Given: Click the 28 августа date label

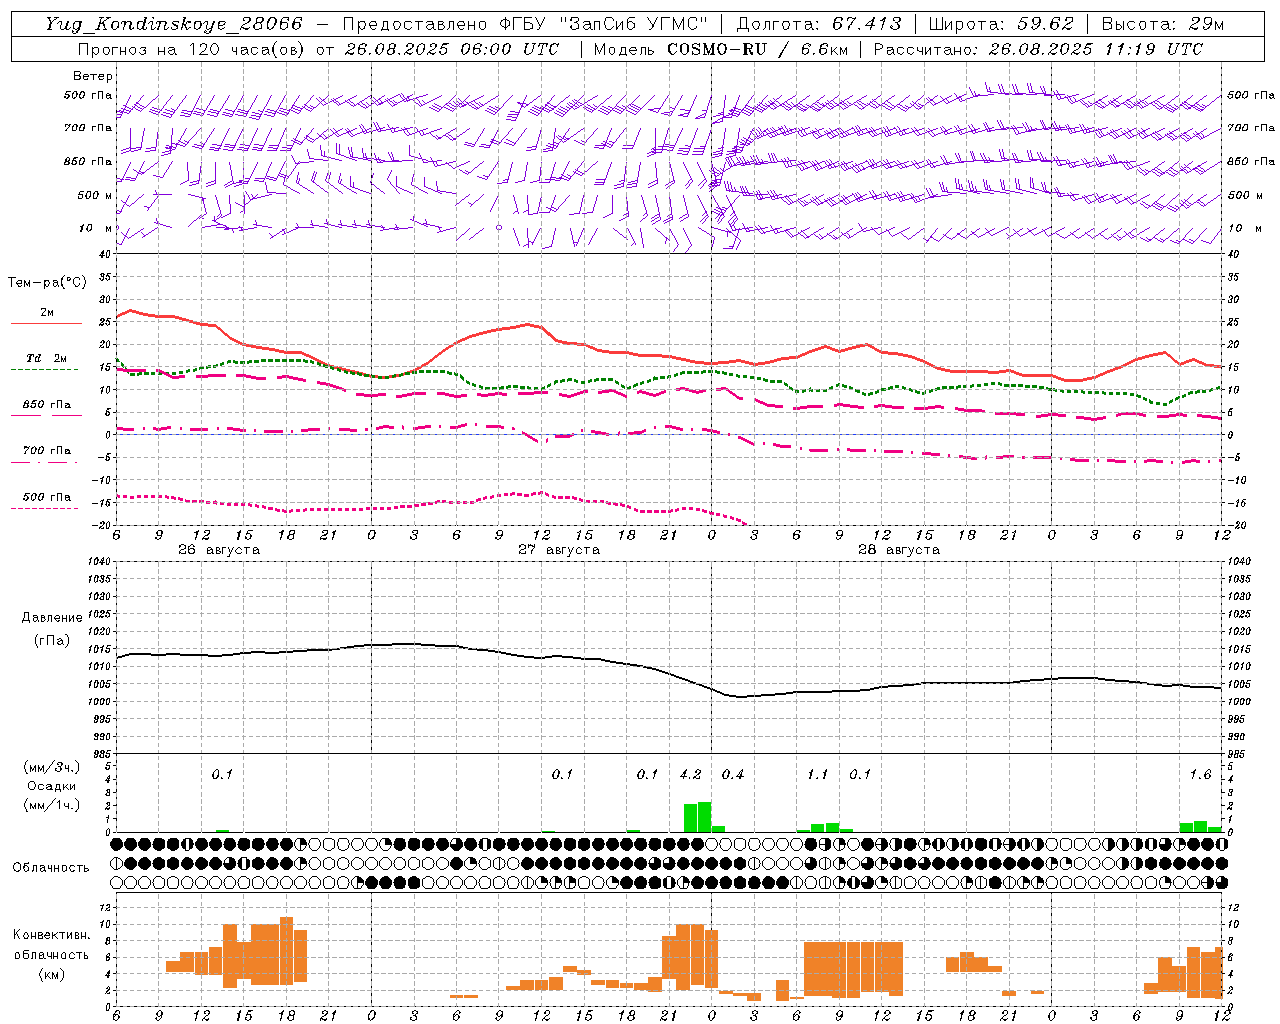Looking at the screenshot, I should click(x=899, y=550).
